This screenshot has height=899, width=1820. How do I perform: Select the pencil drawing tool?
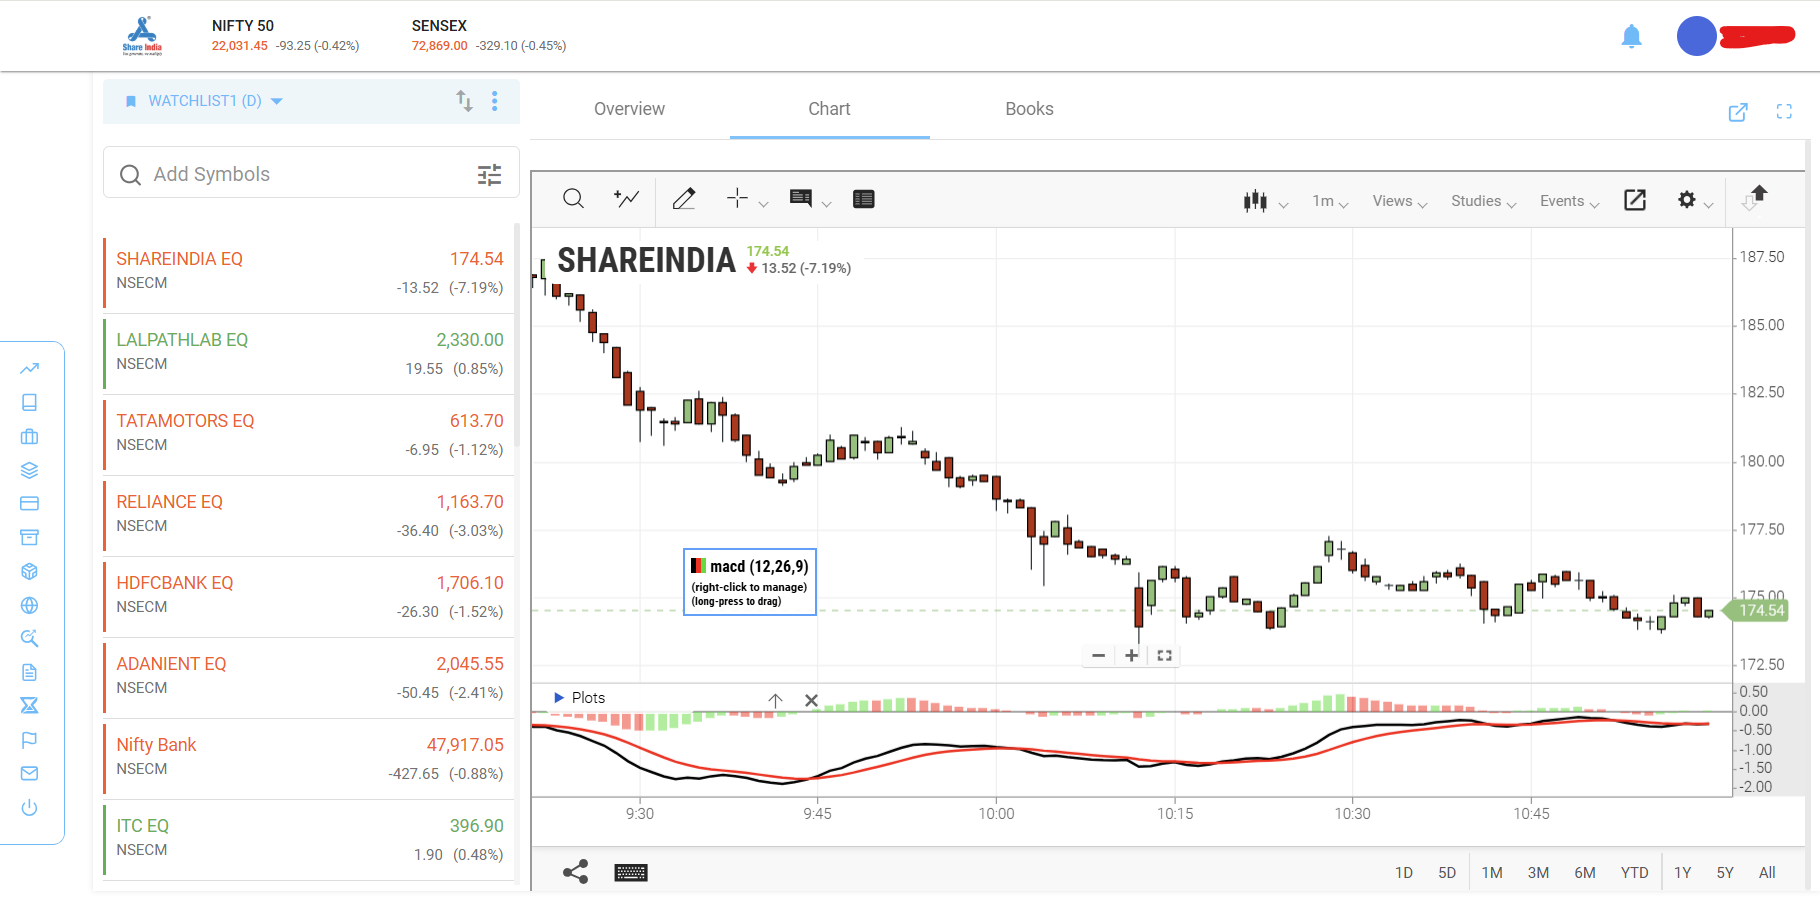coord(684,199)
